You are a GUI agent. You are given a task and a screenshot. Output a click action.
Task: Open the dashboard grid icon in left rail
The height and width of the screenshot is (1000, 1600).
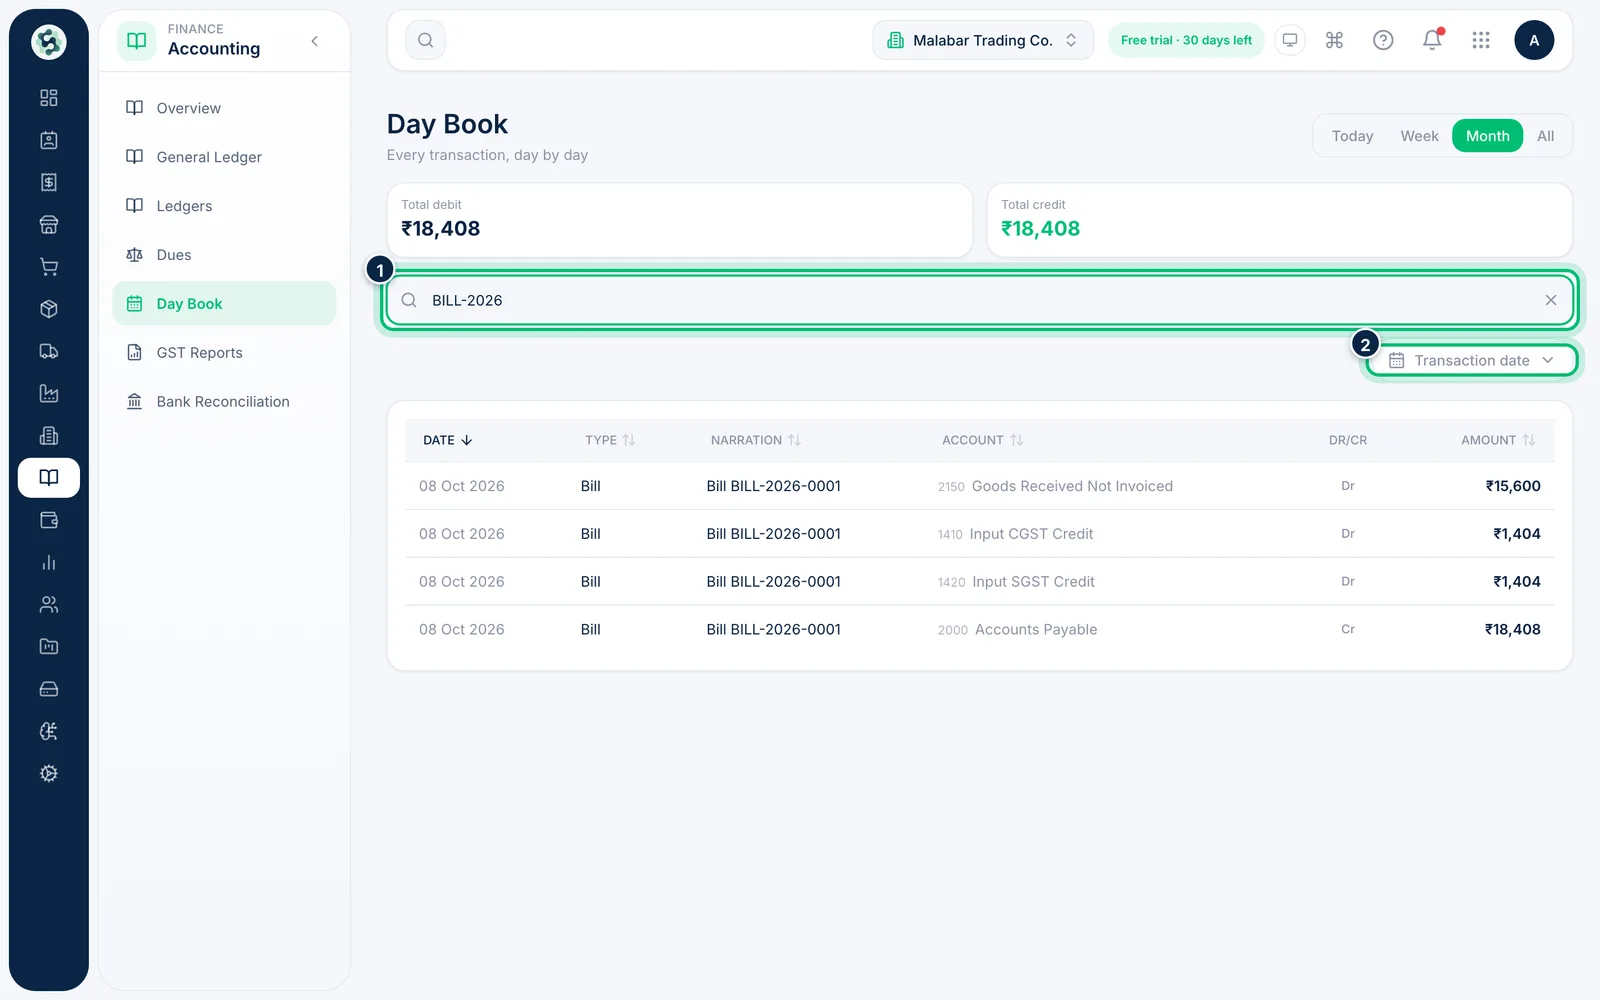[x=48, y=98]
